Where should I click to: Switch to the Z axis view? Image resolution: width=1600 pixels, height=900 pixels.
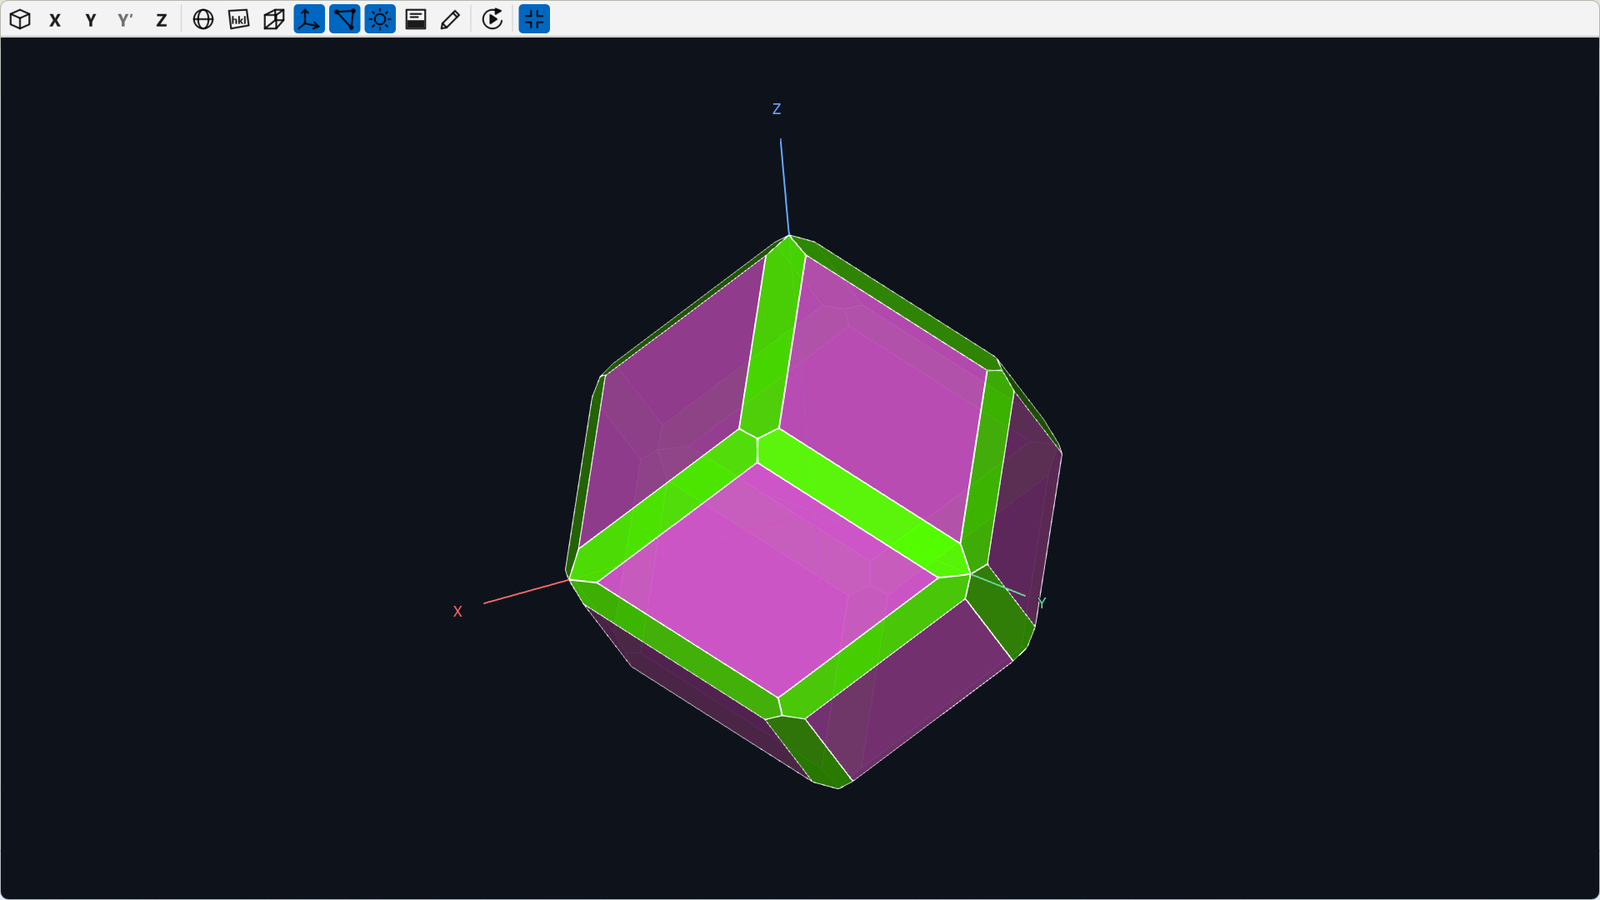coord(161,19)
